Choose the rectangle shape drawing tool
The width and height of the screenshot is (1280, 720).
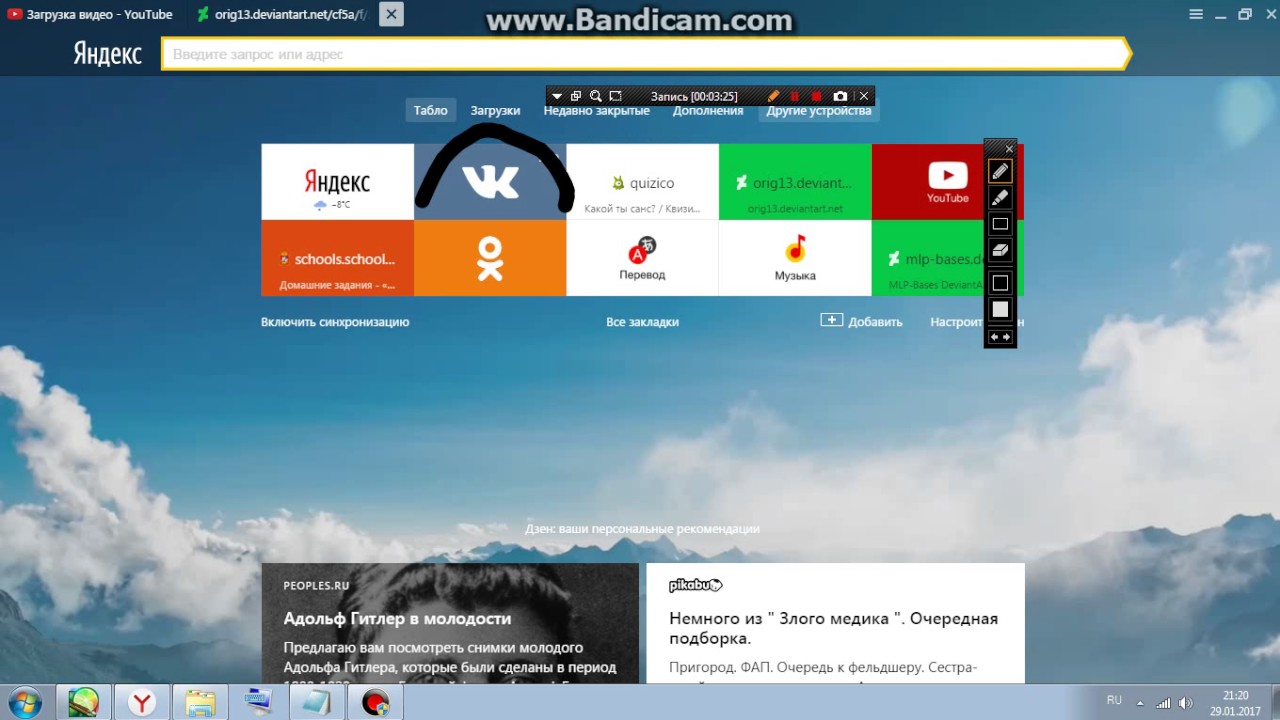[1000, 224]
